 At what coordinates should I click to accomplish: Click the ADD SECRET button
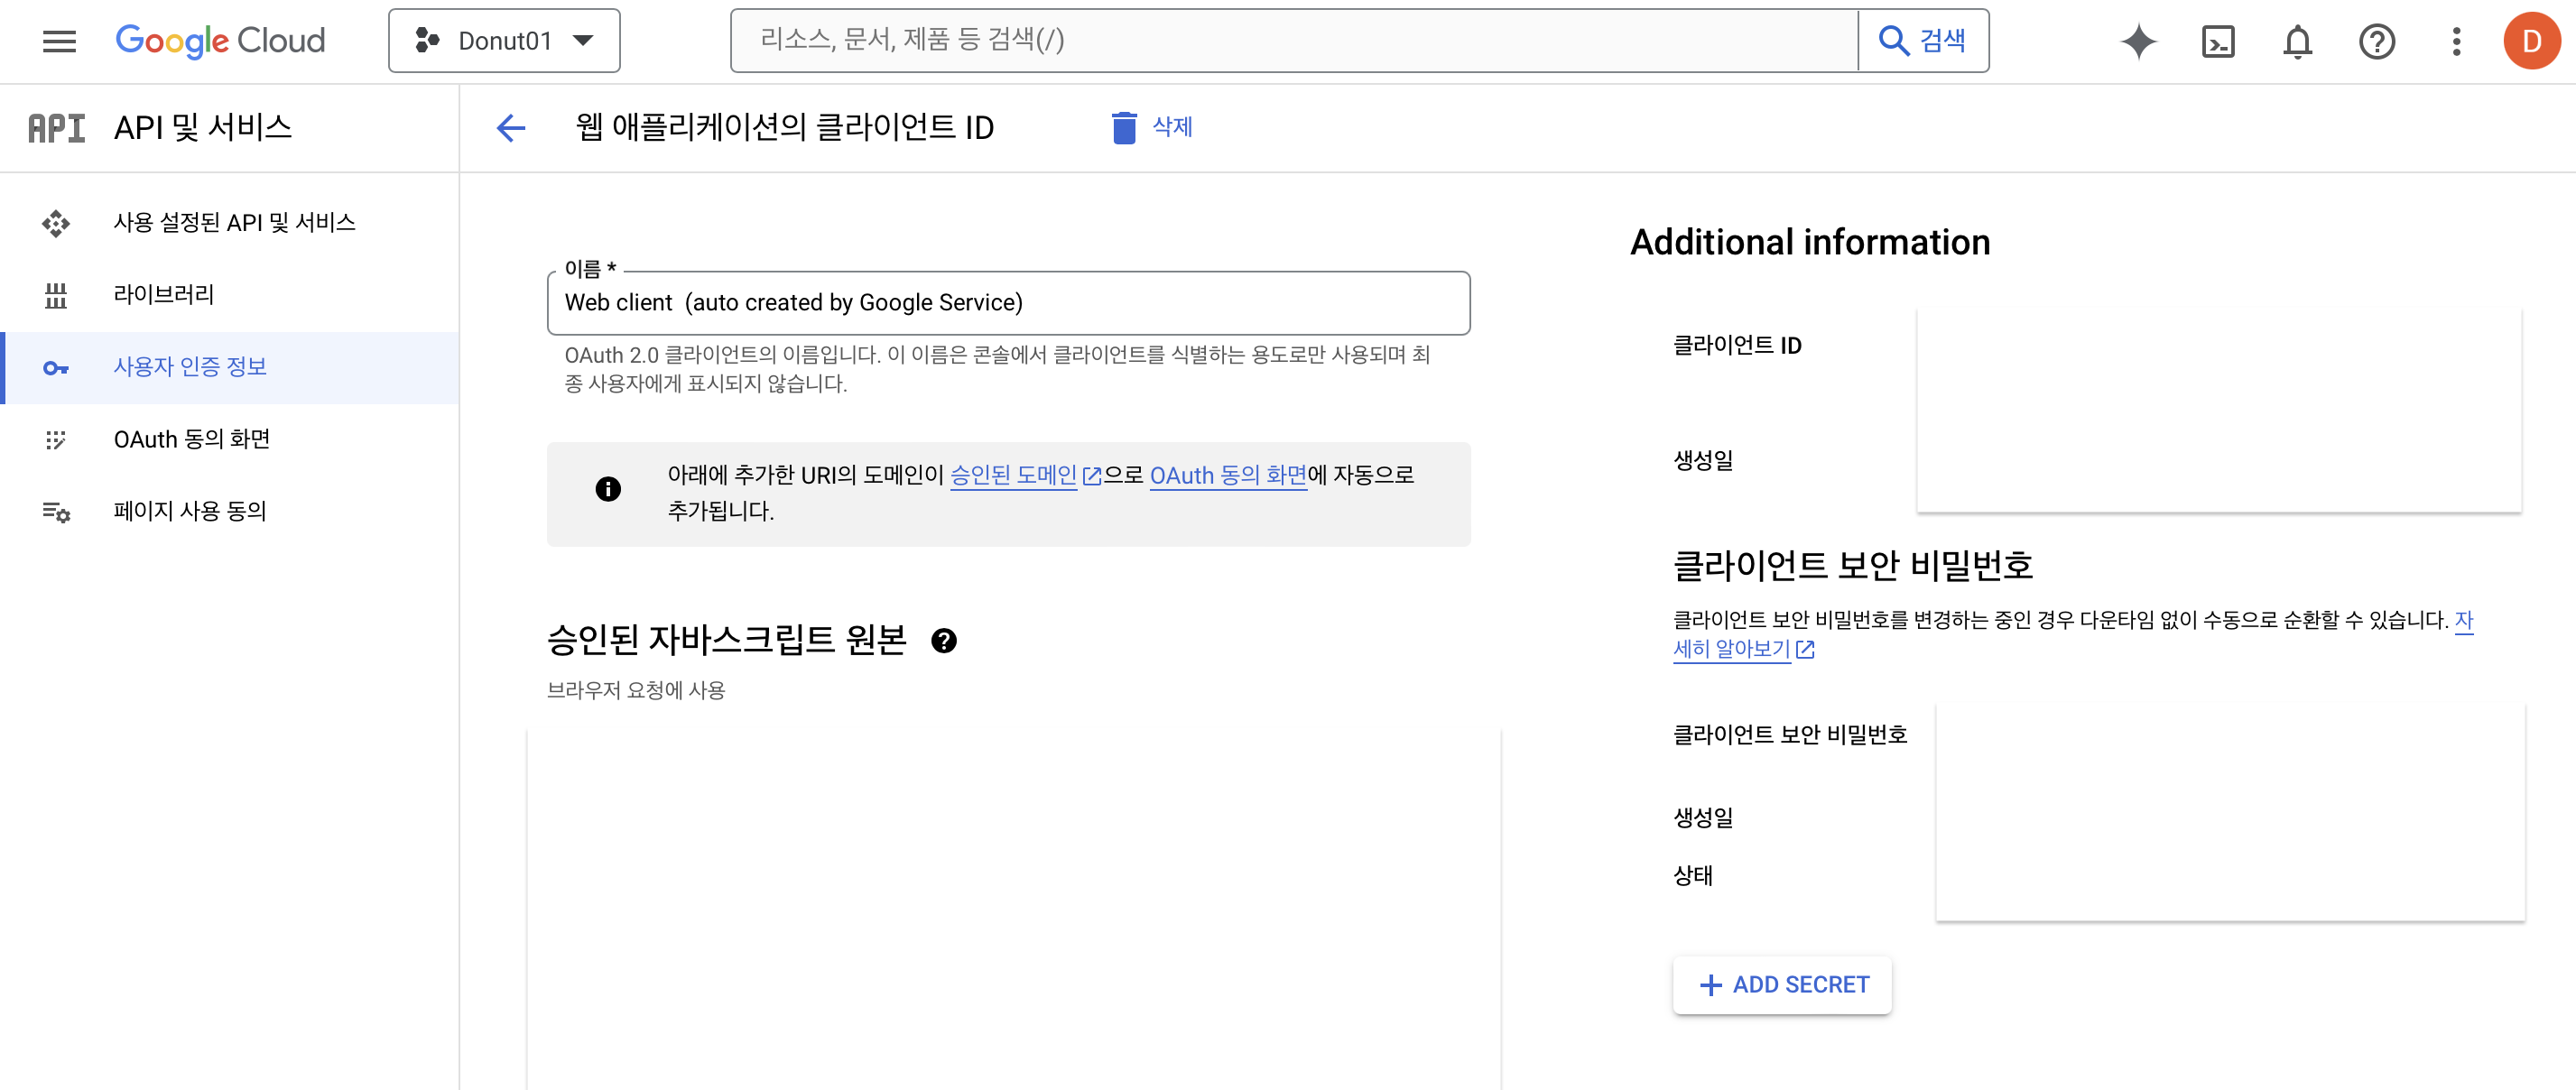(1782, 985)
